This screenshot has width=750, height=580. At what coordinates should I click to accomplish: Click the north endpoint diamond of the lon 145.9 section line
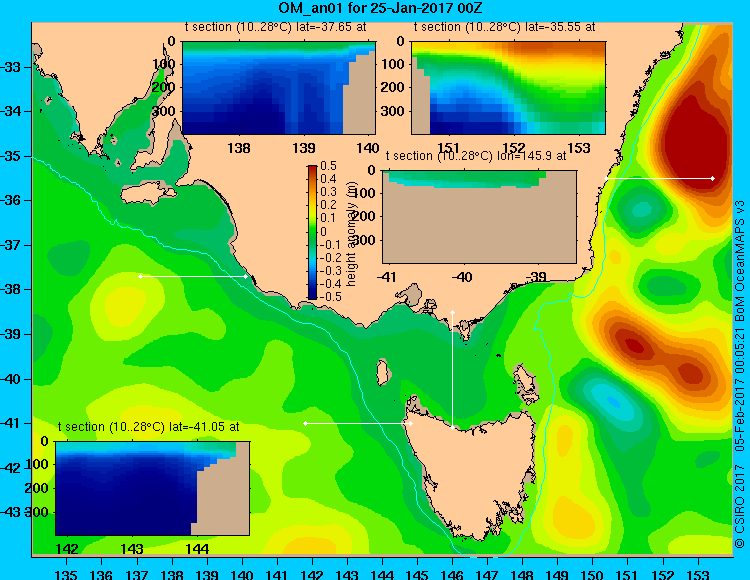tap(452, 312)
